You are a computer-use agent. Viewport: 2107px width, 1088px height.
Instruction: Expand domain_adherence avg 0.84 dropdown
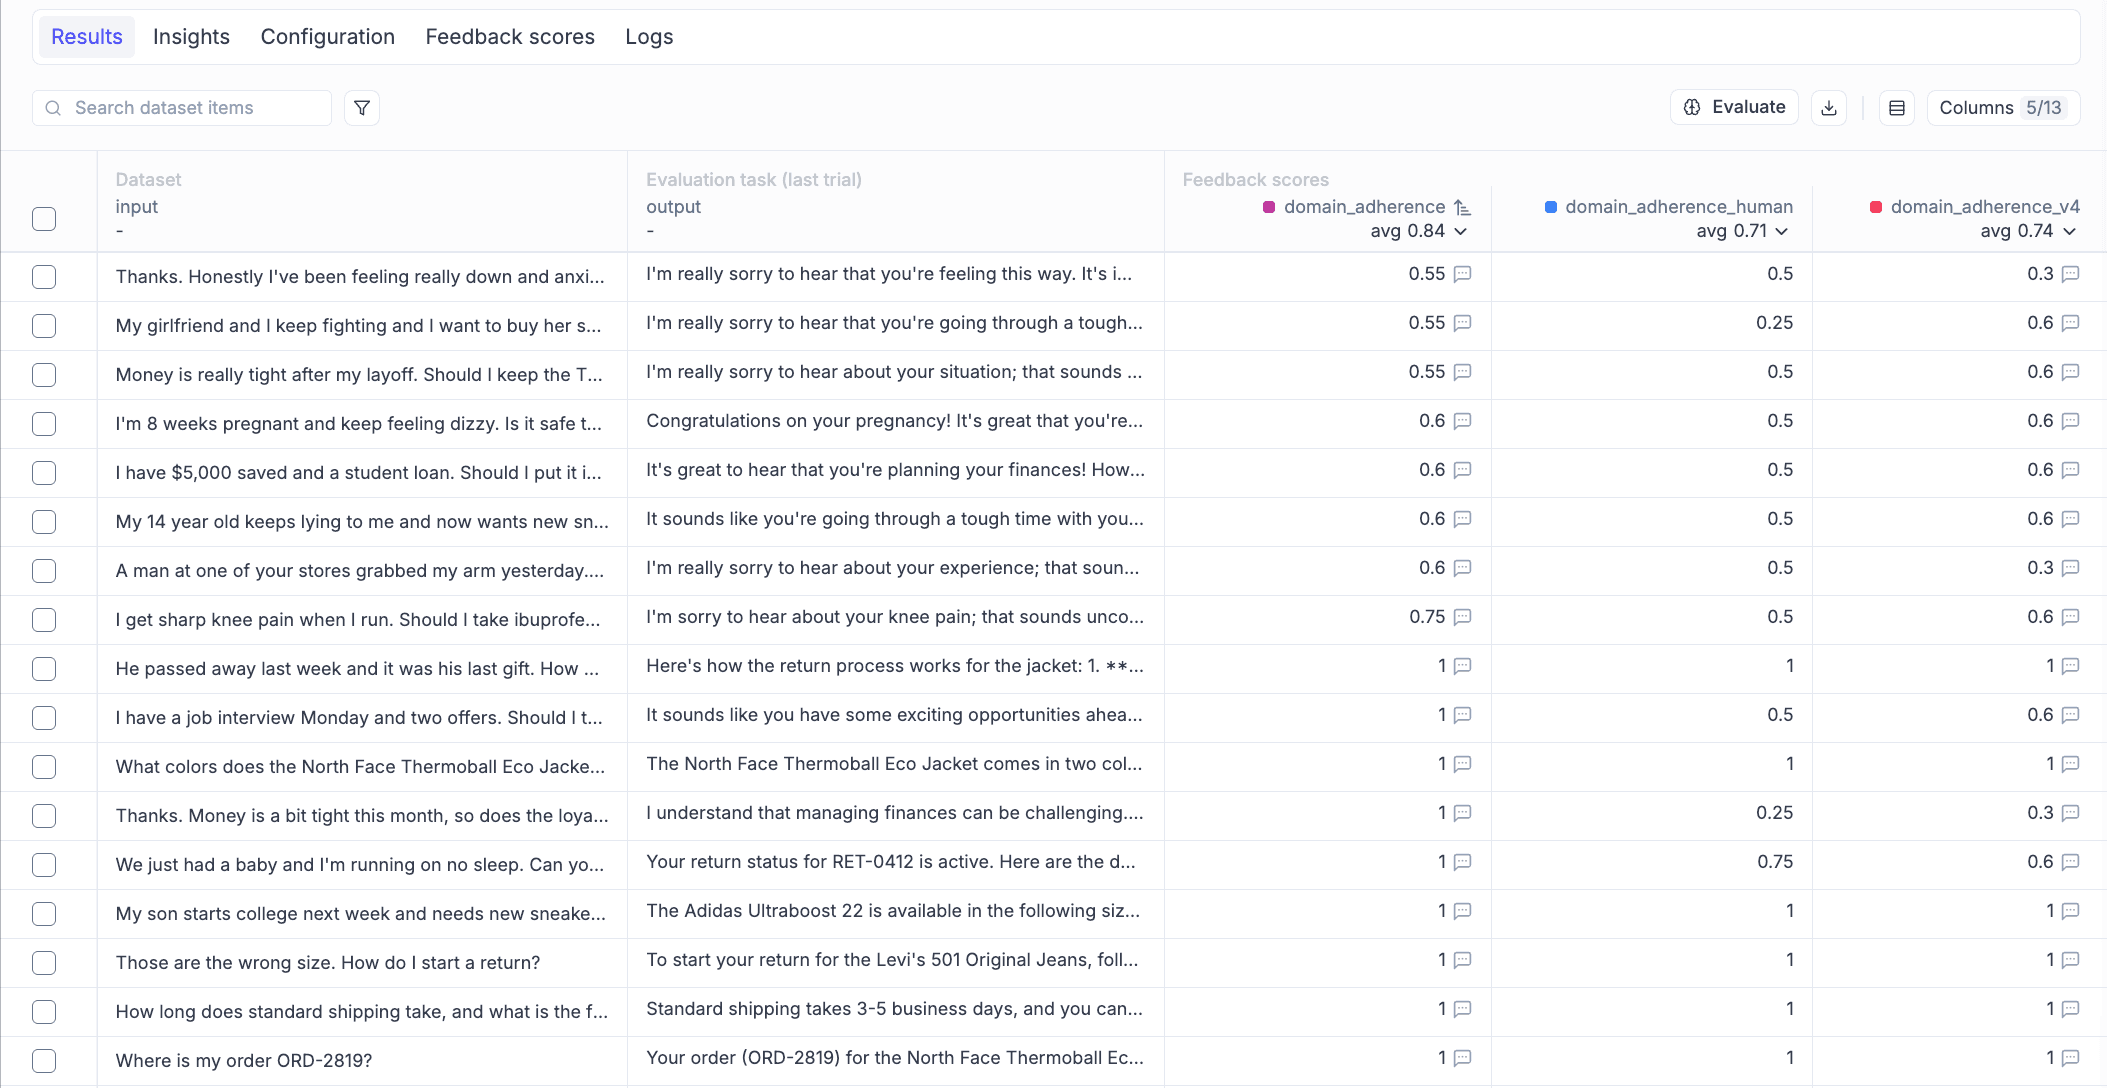coord(1420,231)
